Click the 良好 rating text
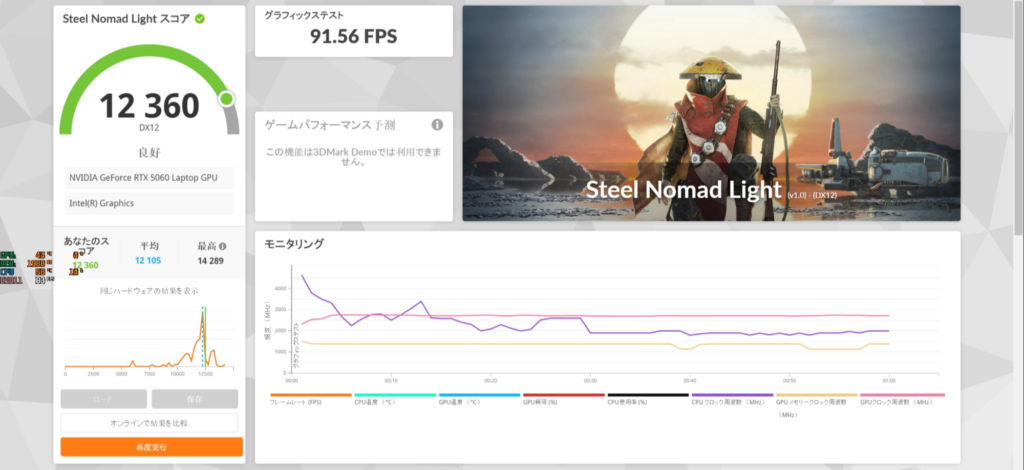Viewport: 1024px width, 470px height. coord(150,153)
